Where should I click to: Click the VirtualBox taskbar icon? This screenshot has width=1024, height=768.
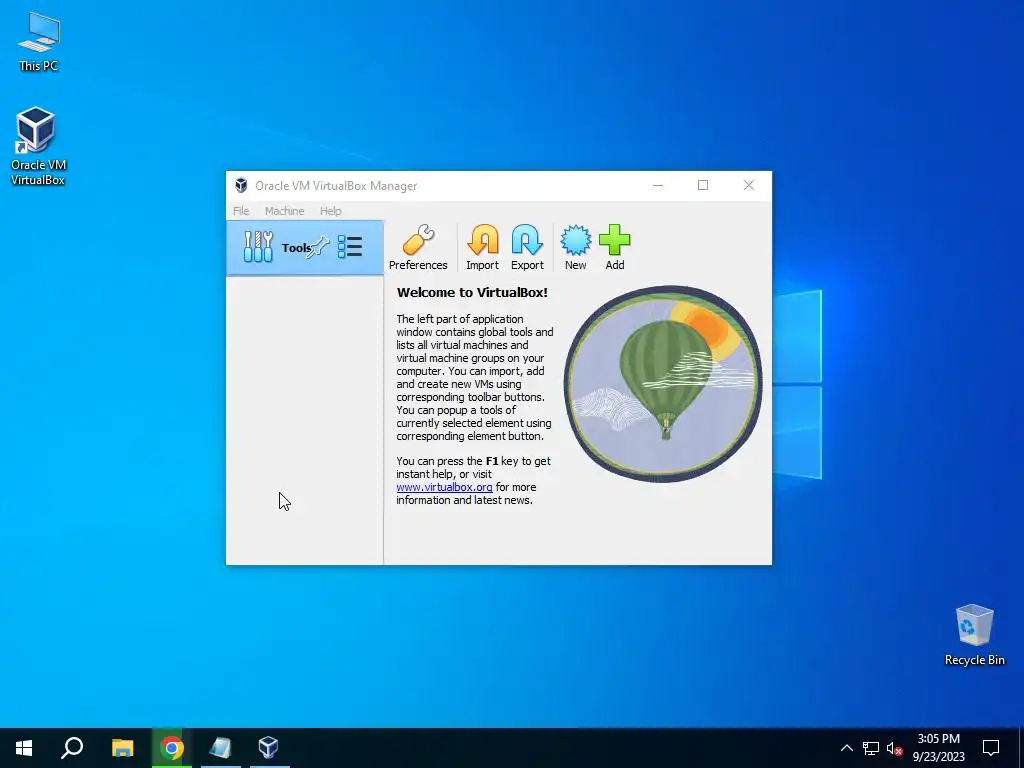point(268,748)
